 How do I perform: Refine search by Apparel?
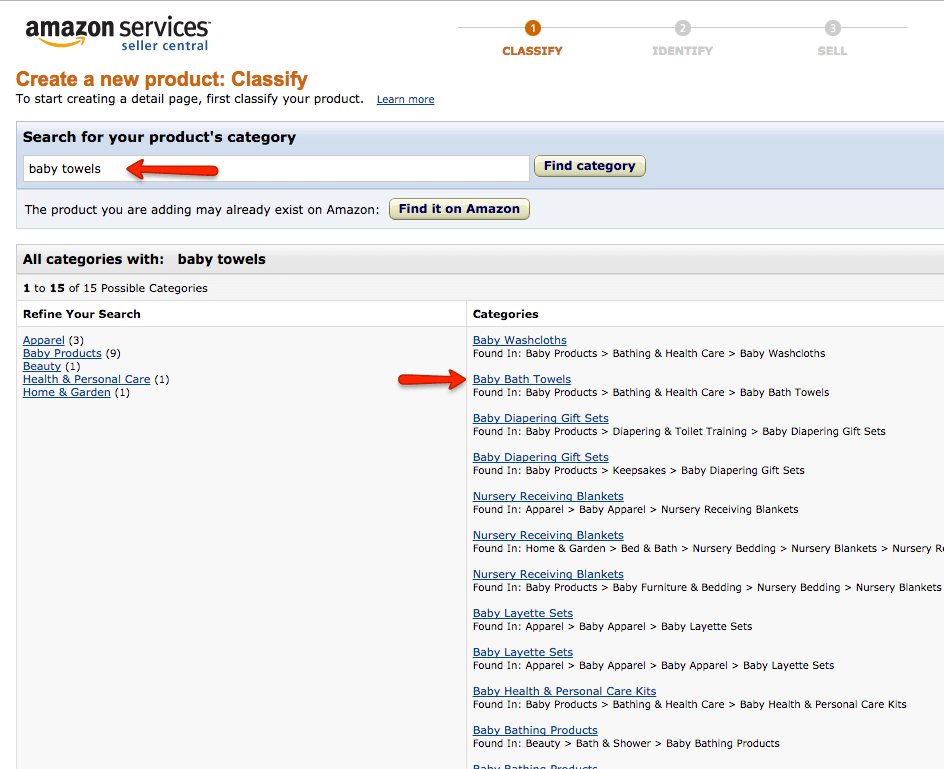43,340
